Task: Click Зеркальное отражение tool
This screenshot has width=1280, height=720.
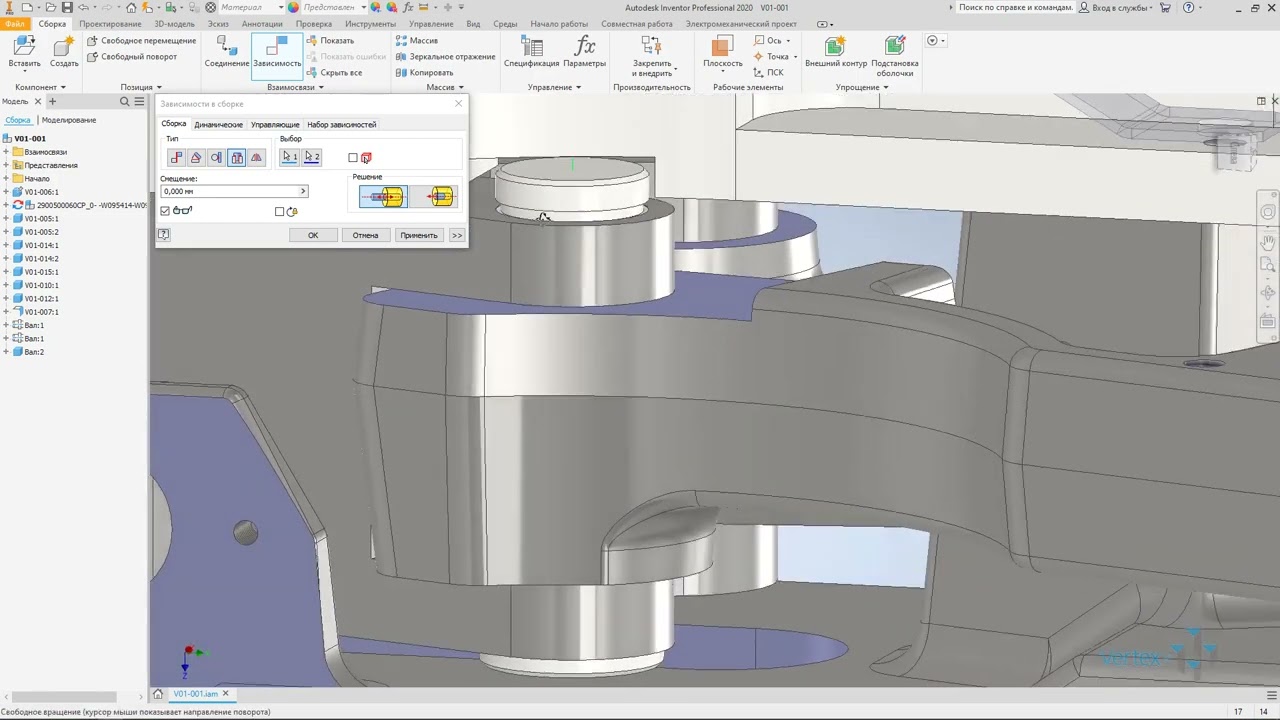Action: (x=445, y=57)
